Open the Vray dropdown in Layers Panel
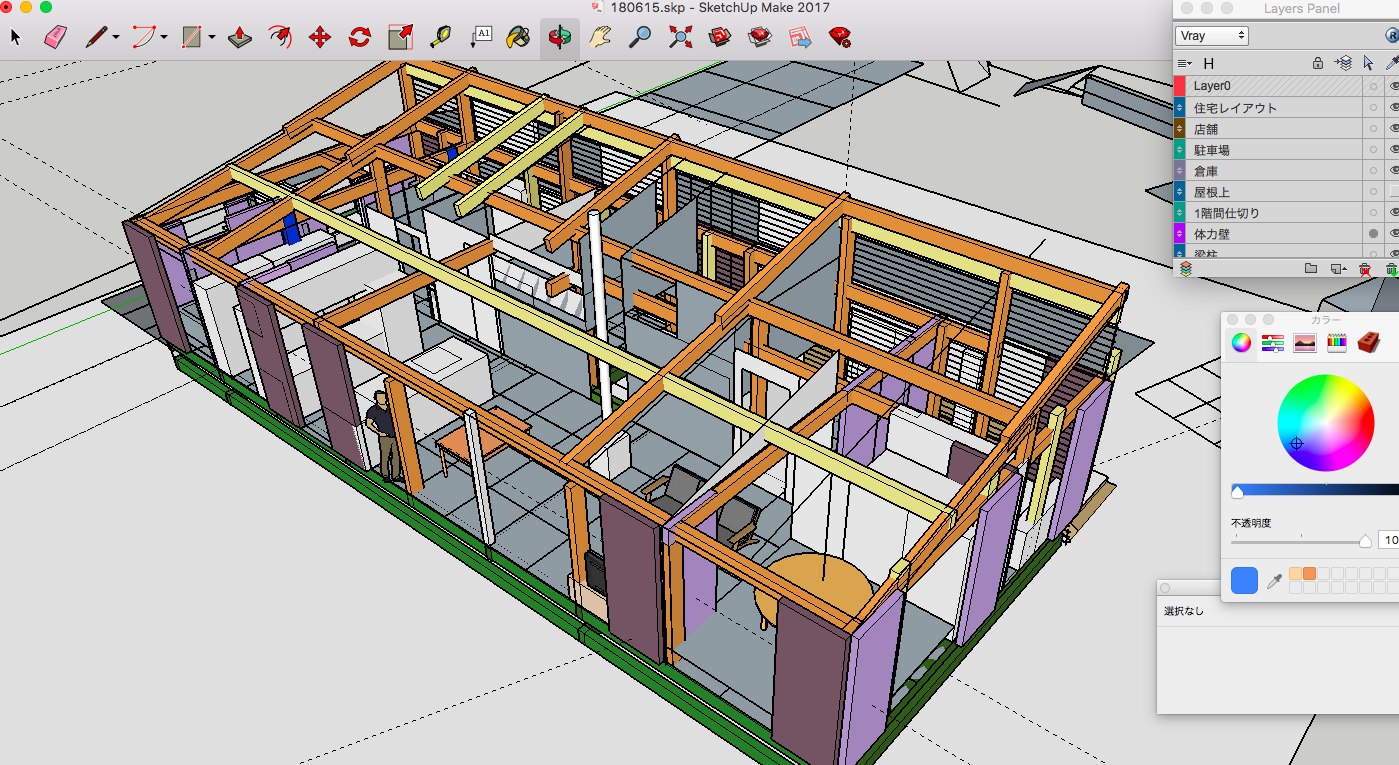This screenshot has height=765, width=1399. tap(1212, 36)
